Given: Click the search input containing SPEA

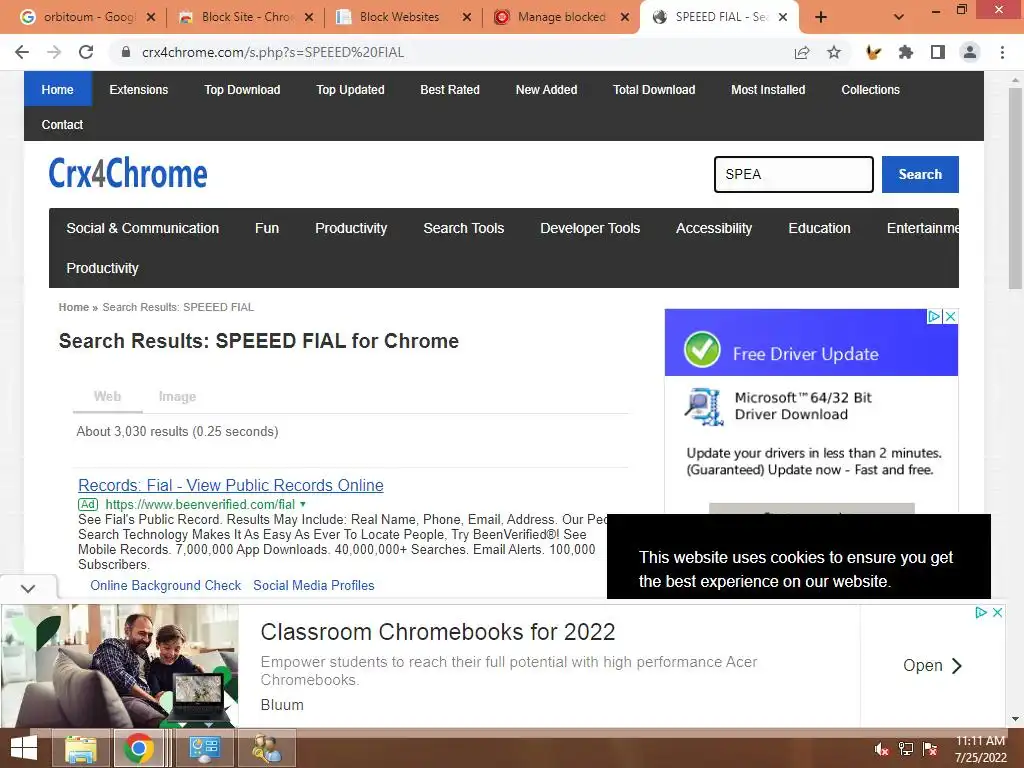Looking at the screenshot, I should coord(793,174).
